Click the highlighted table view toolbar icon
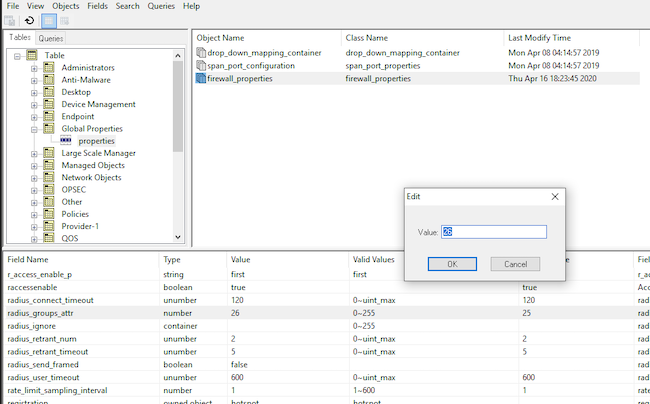The width and height of the screenshot is (650, 404). pos(49,21)
